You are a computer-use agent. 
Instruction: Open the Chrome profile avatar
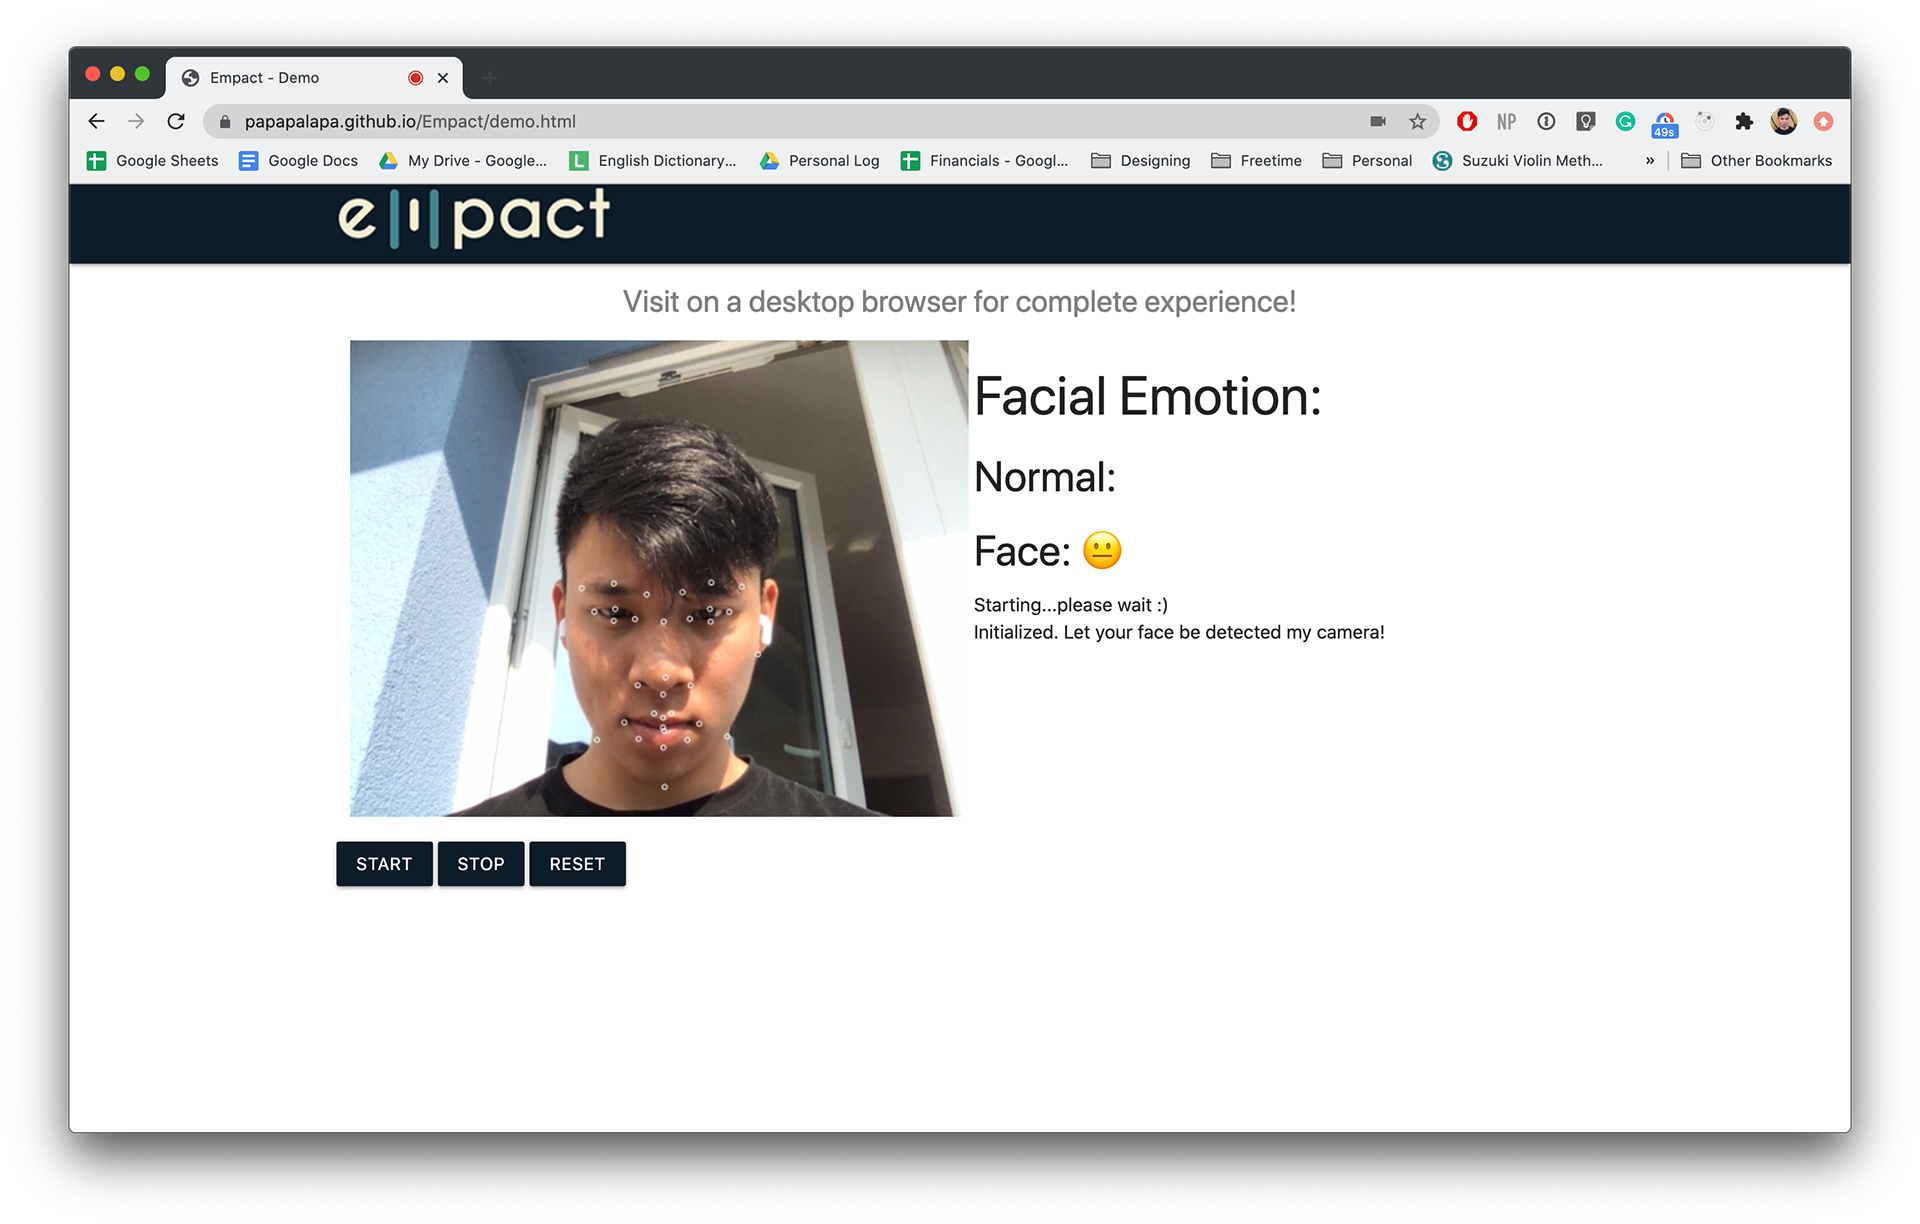pyautogui.click(x=1784, y=121)
